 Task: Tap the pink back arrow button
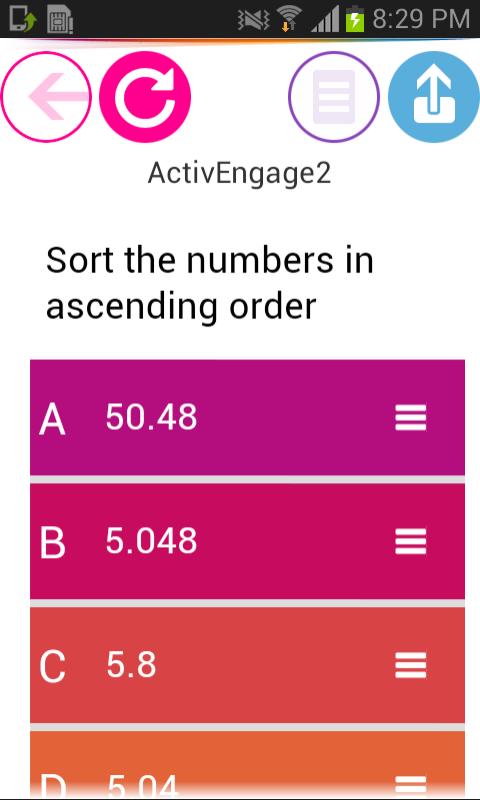pos(46,96)
